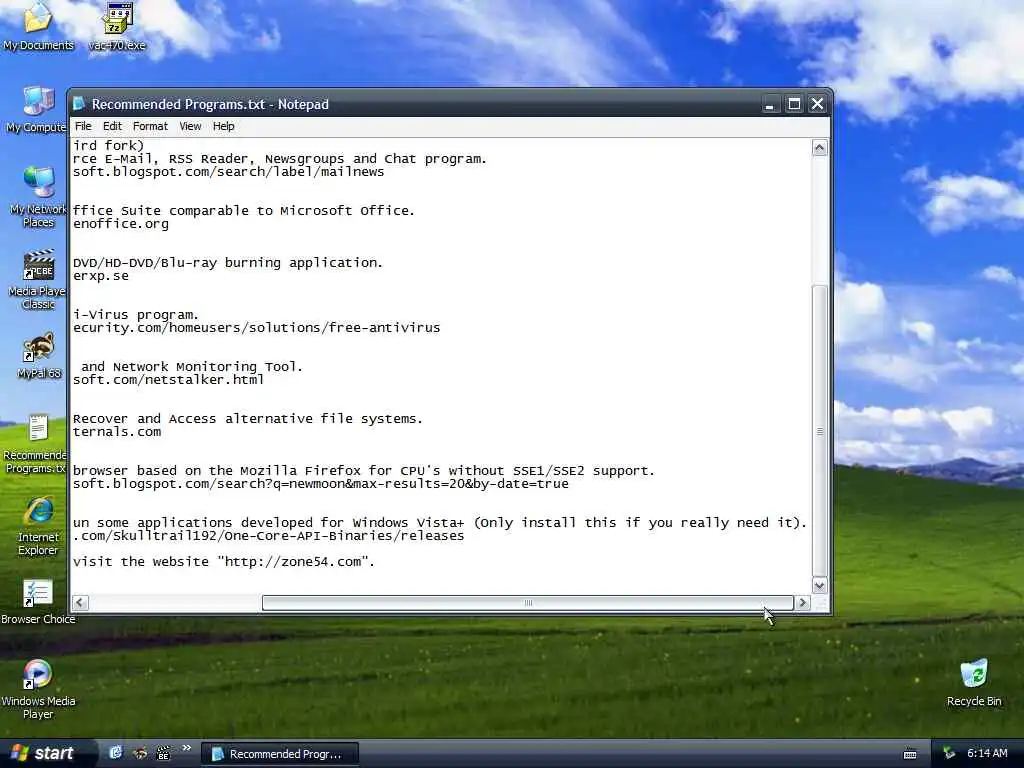
Task: Launch Internet Explorer from the Quick Launch bar
Action: coord(116,753)
